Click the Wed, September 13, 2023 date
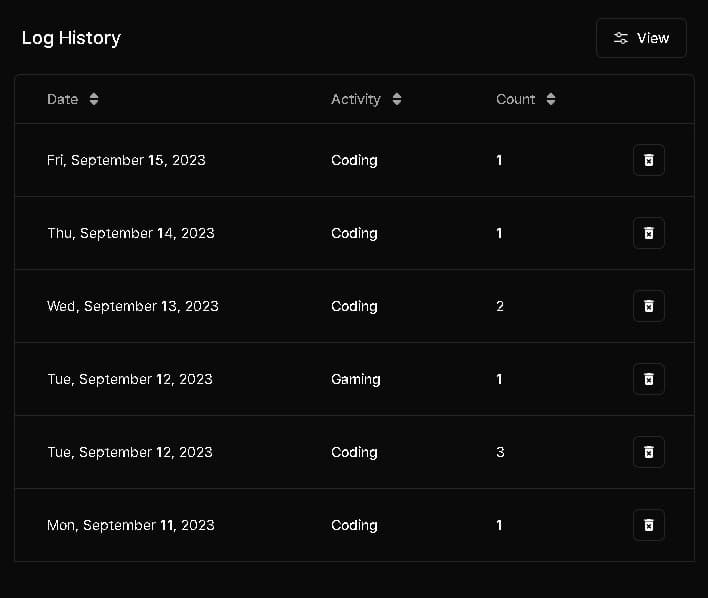Image resolution: width=708 pixels, height=598 pixels. [x=132, y=306]
